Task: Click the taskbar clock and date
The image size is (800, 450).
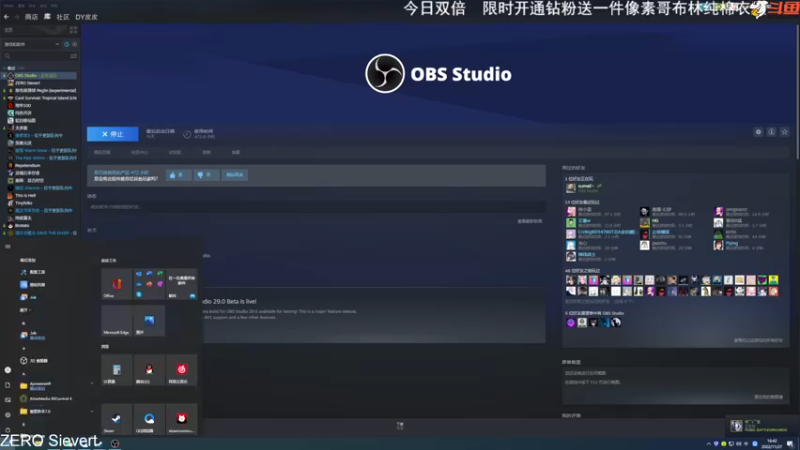Action: (x=772, y=443)
